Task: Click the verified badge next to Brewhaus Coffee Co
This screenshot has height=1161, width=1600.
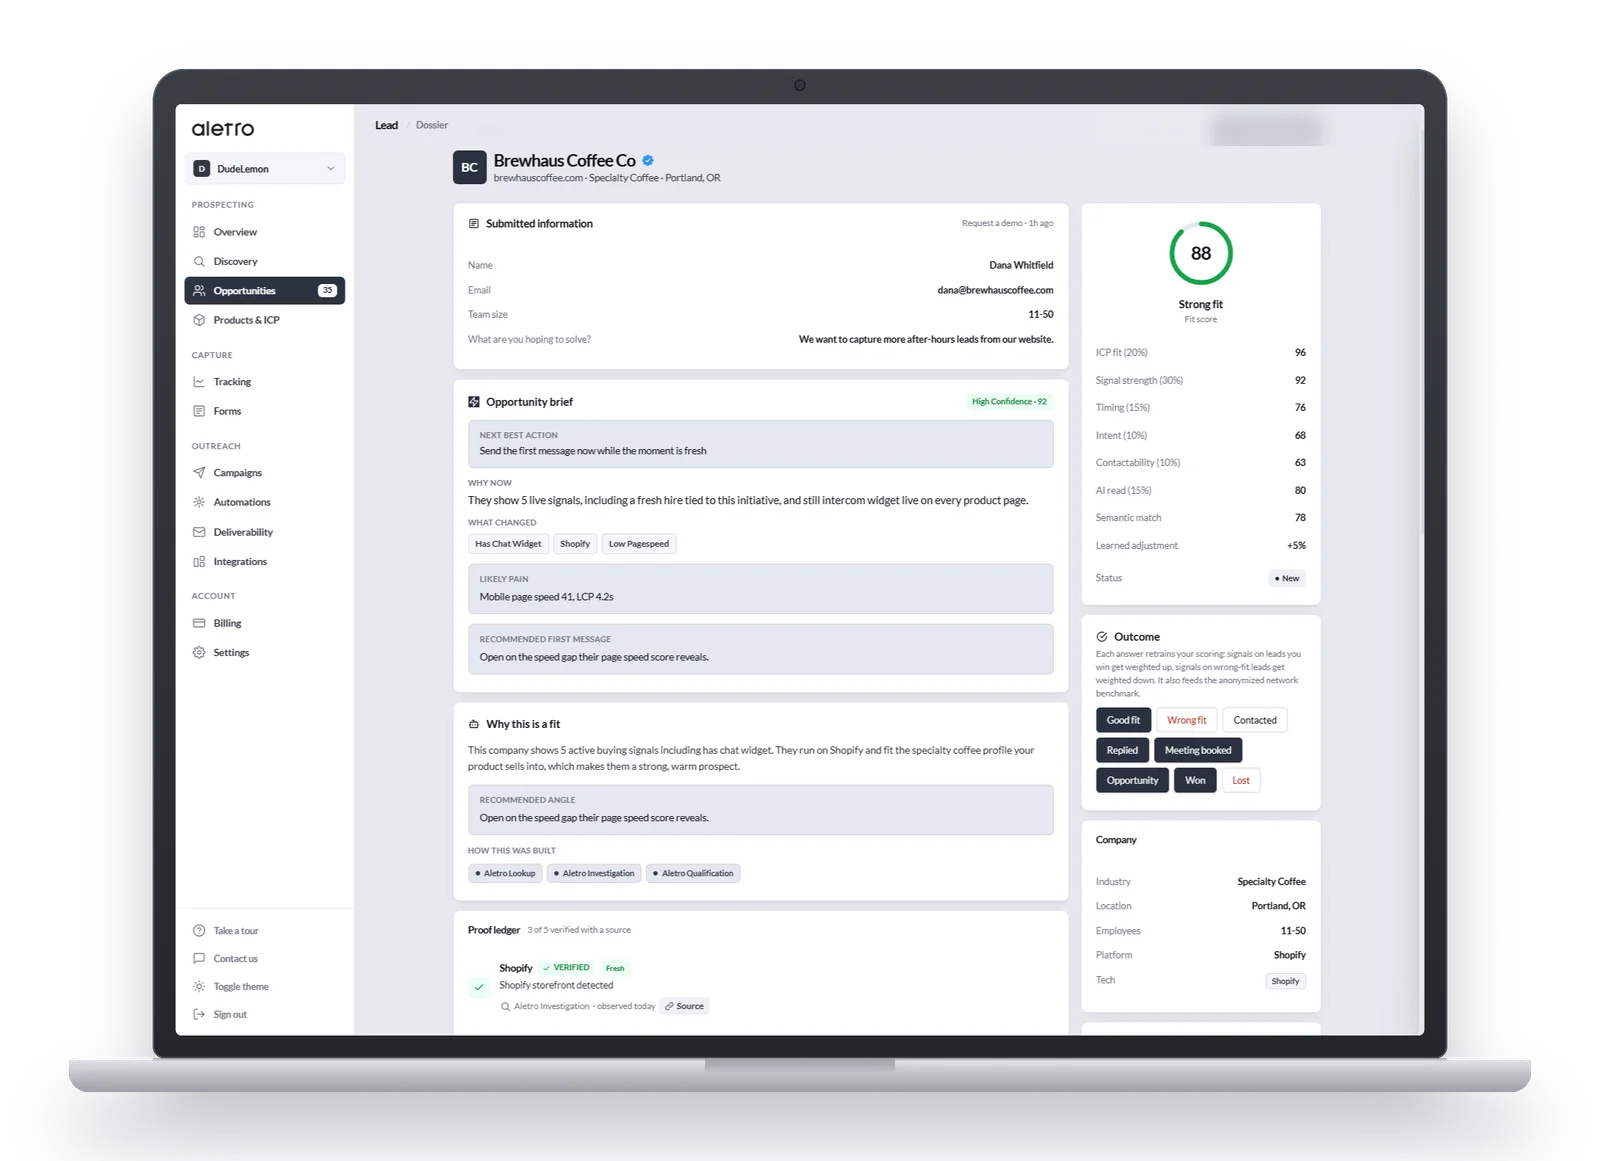Action: pyautogui.click(x=648, y=160)
